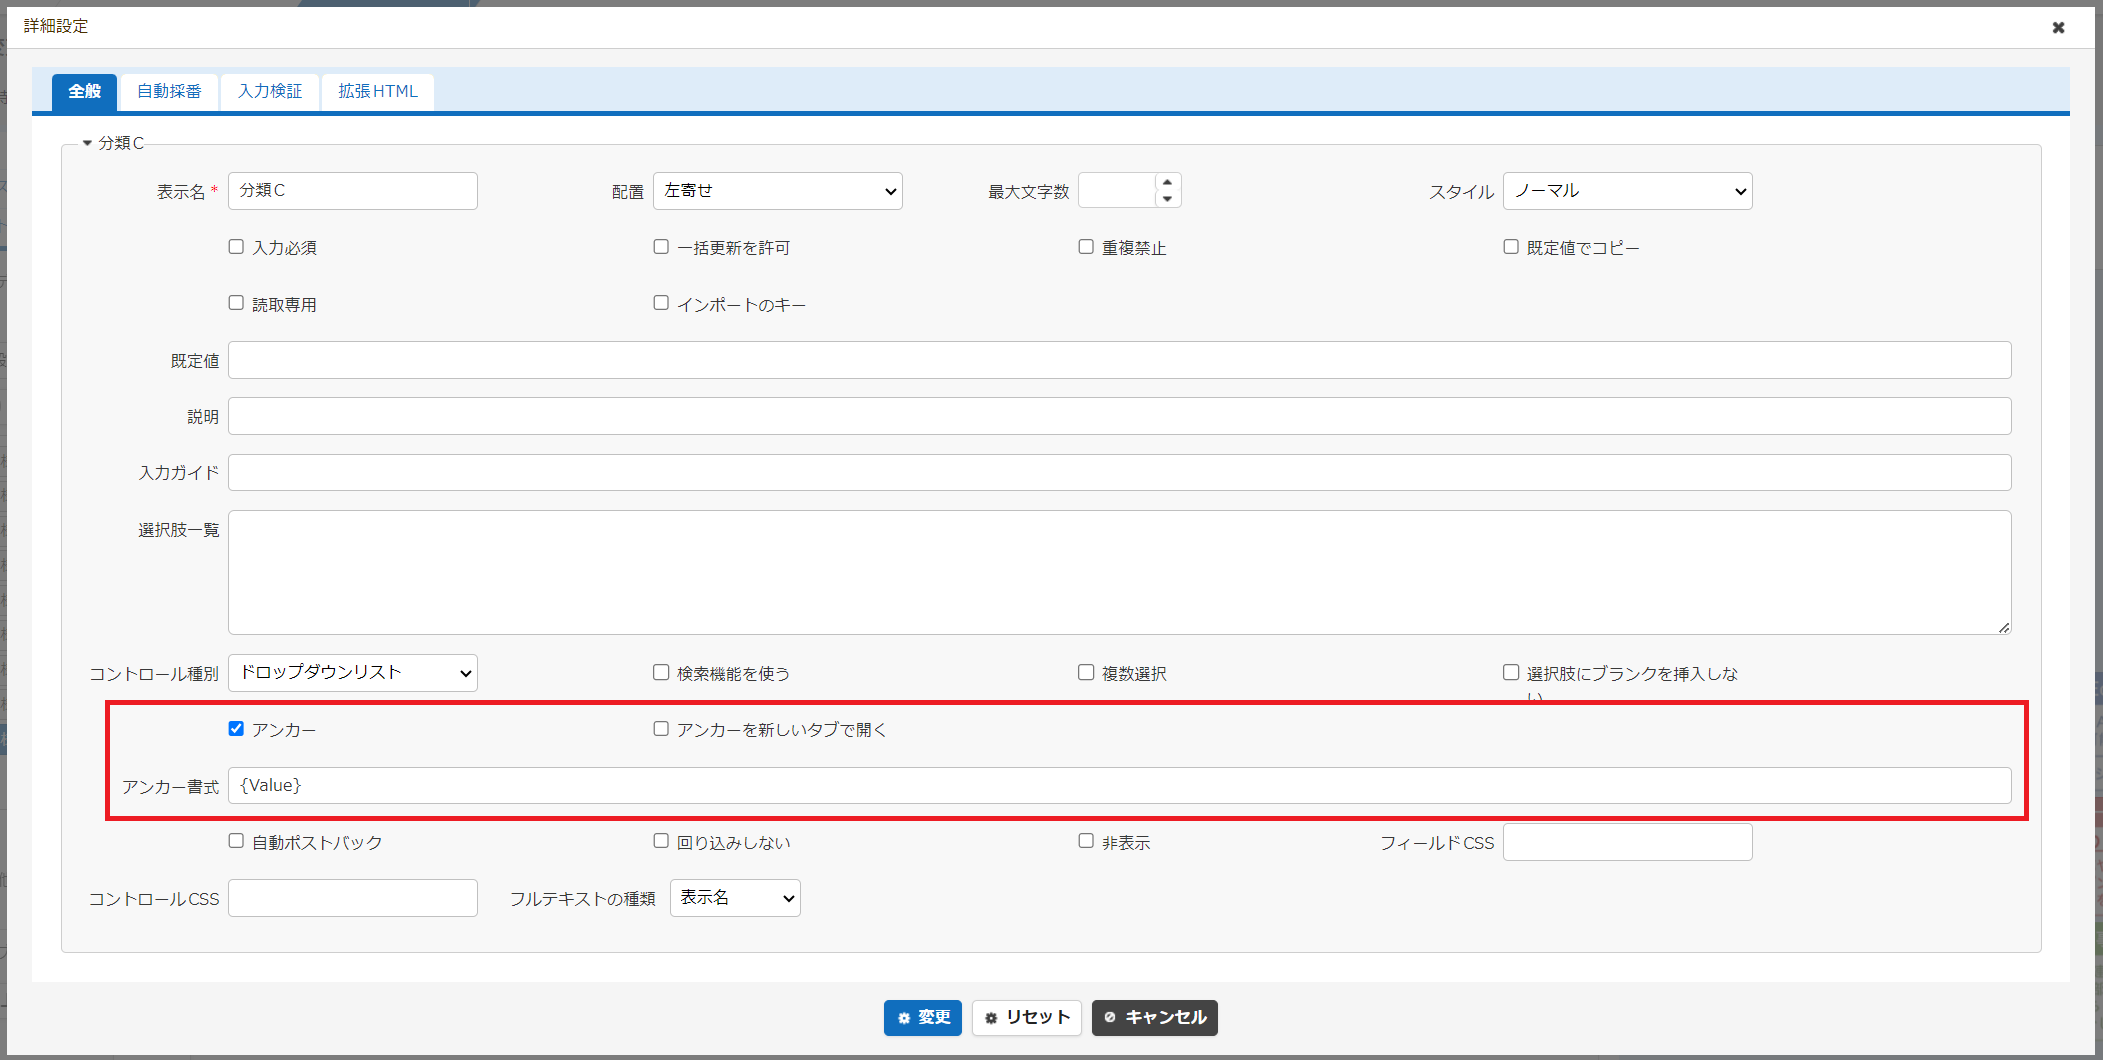This screenshot has width=2103, height=1060.
Task: Focus the 入力ガイド field
Action: 1120,472
